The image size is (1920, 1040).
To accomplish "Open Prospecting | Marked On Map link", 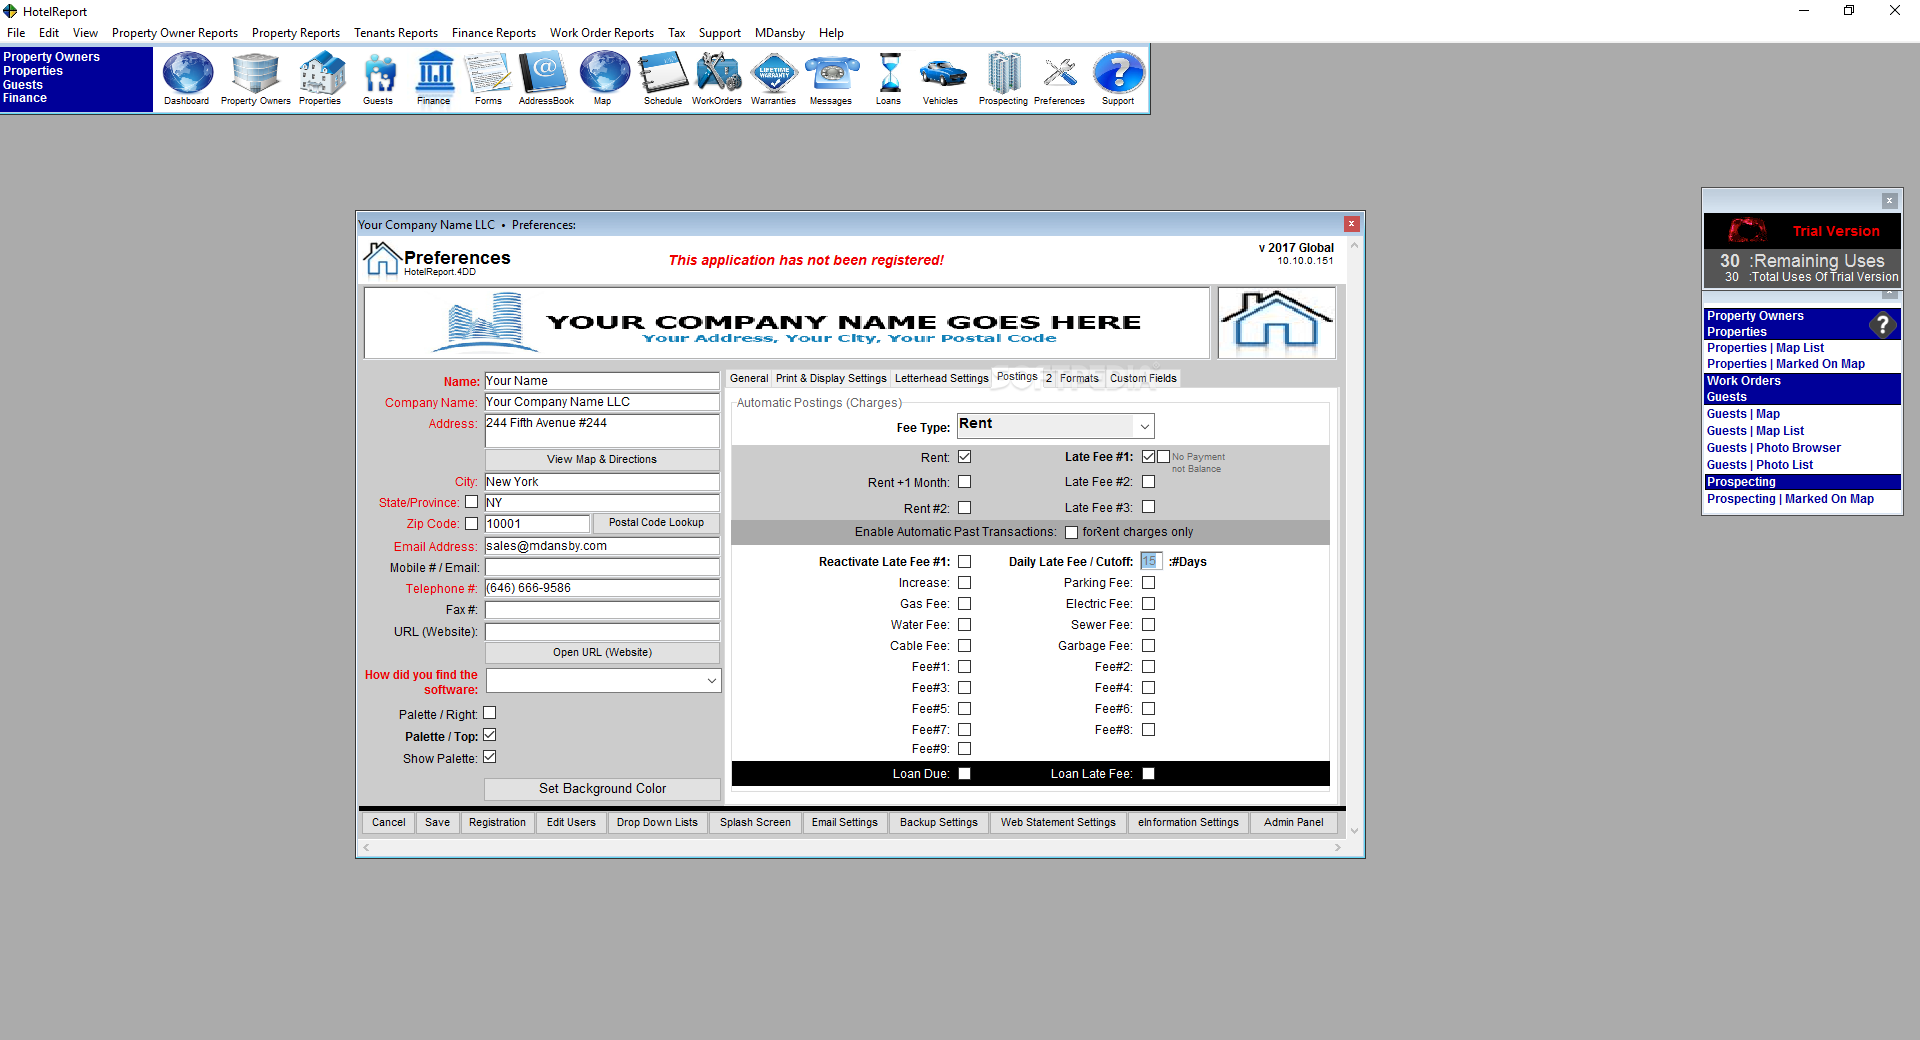I will (1790, 499).
